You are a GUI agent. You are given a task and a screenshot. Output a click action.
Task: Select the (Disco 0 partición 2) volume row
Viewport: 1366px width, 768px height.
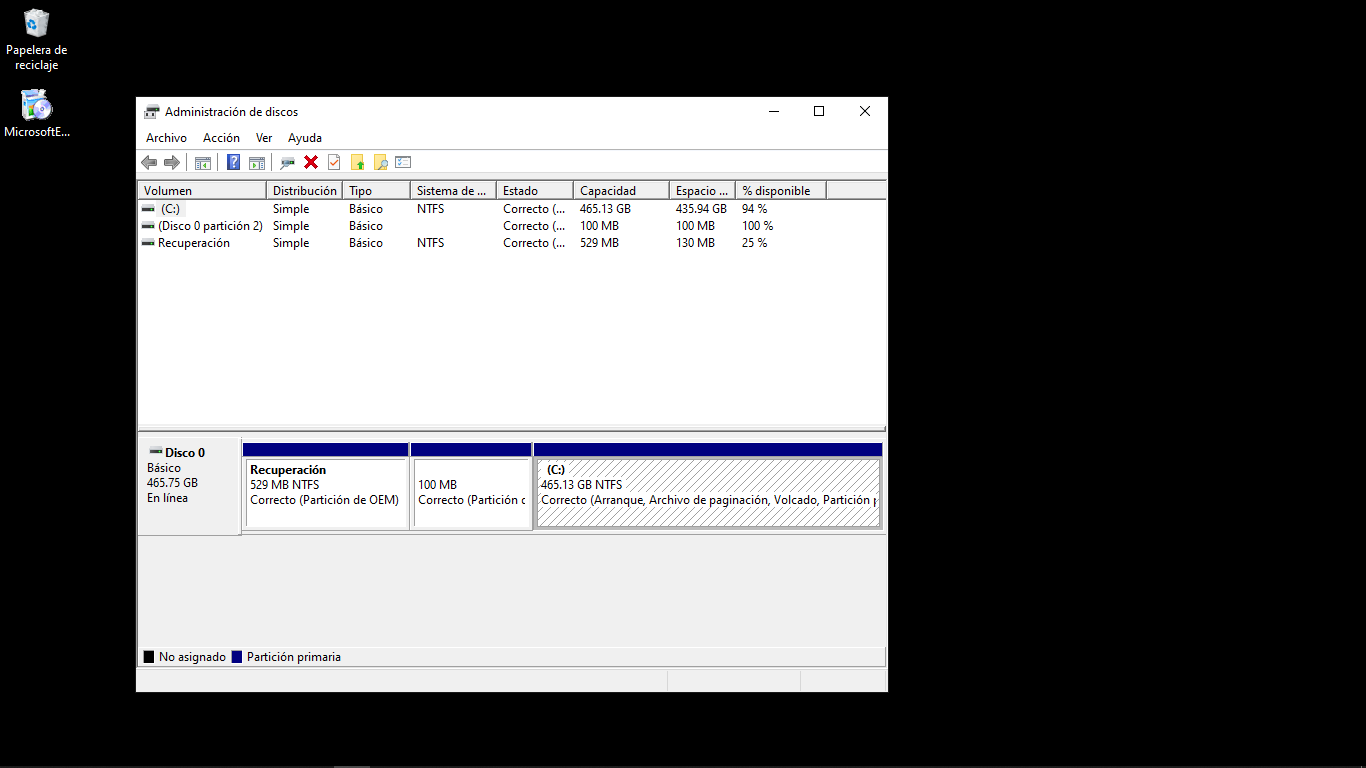point(511,226)
